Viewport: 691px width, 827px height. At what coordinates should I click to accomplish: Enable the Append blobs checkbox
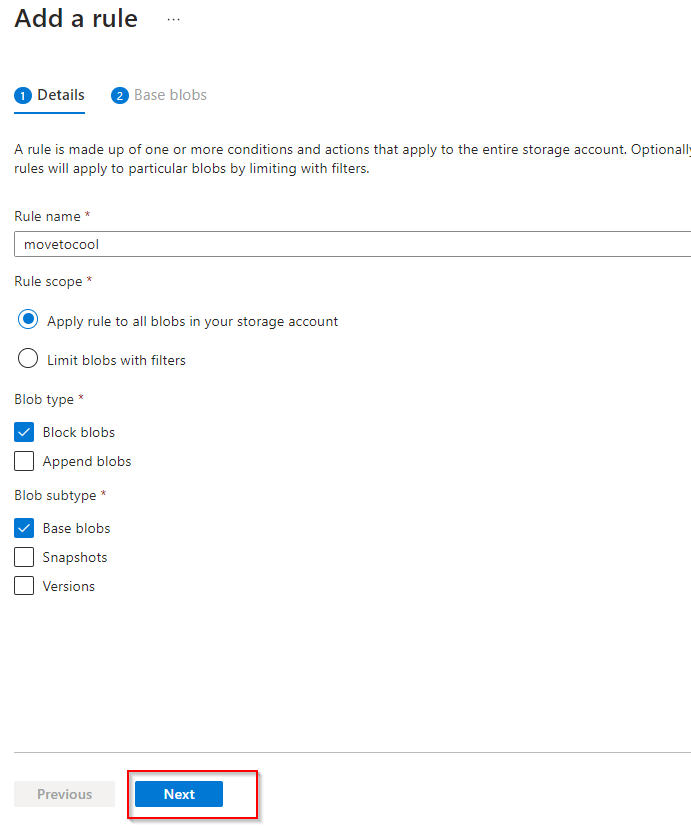pyautogui.click(x=24, y=461)
